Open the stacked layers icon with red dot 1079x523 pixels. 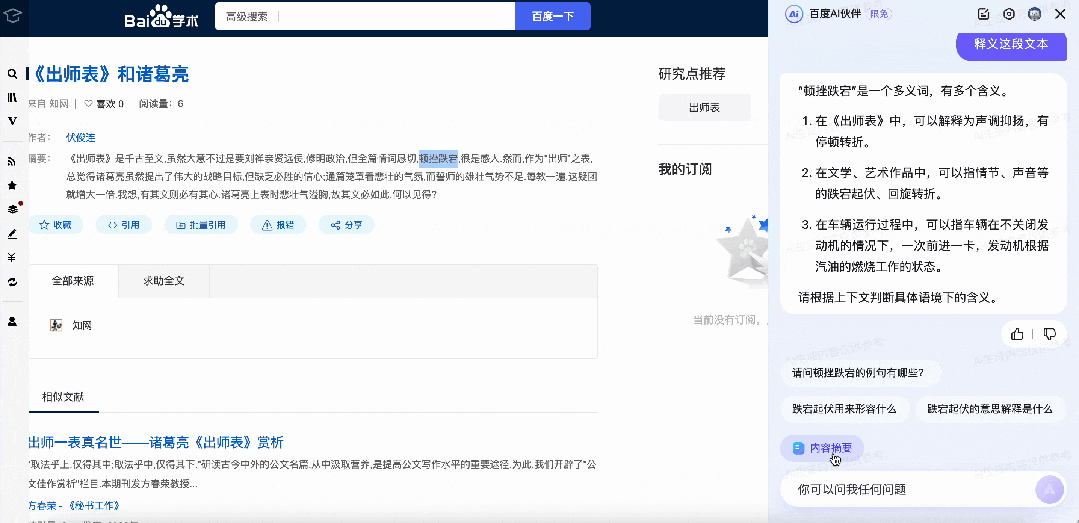click(x=12, y=209)
